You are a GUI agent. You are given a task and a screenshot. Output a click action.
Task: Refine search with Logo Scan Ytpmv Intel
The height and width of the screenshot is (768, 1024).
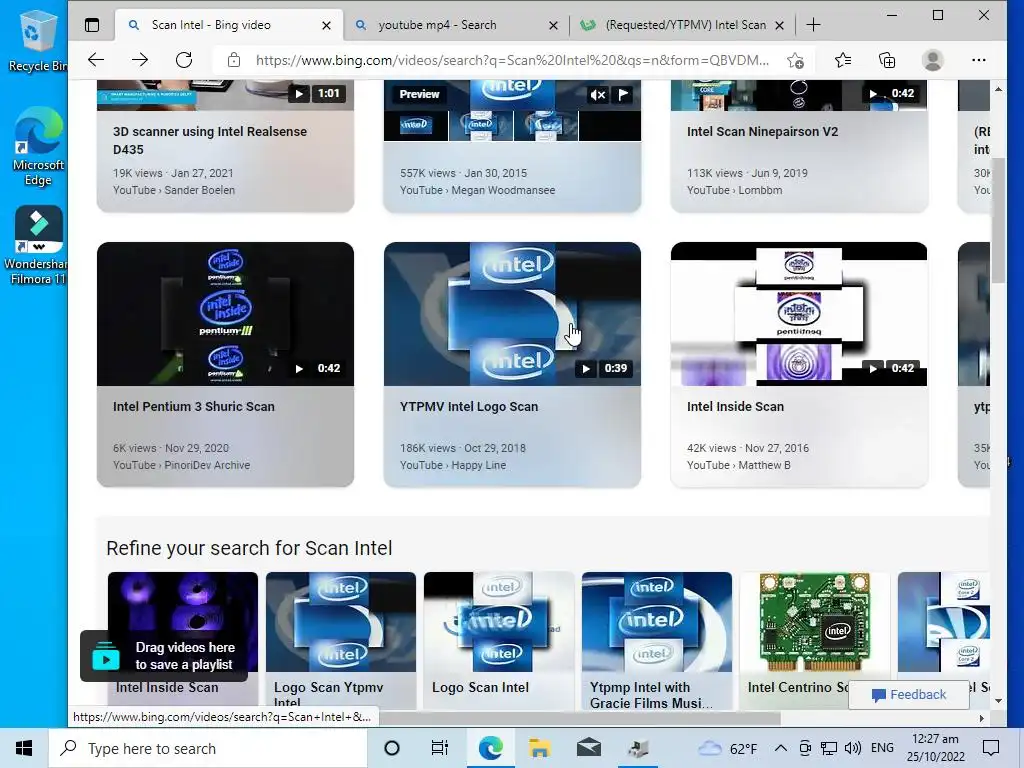[340, 641]
